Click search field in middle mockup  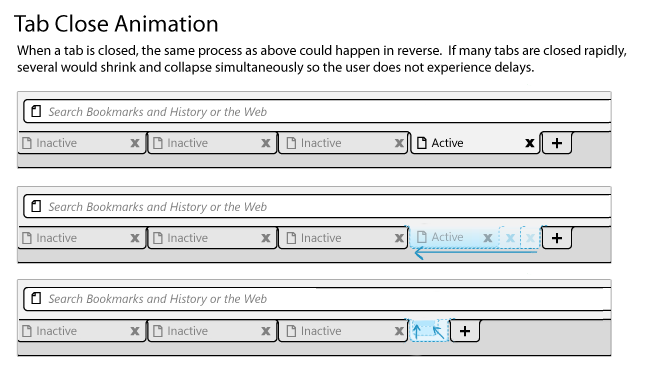pos(317,206)
